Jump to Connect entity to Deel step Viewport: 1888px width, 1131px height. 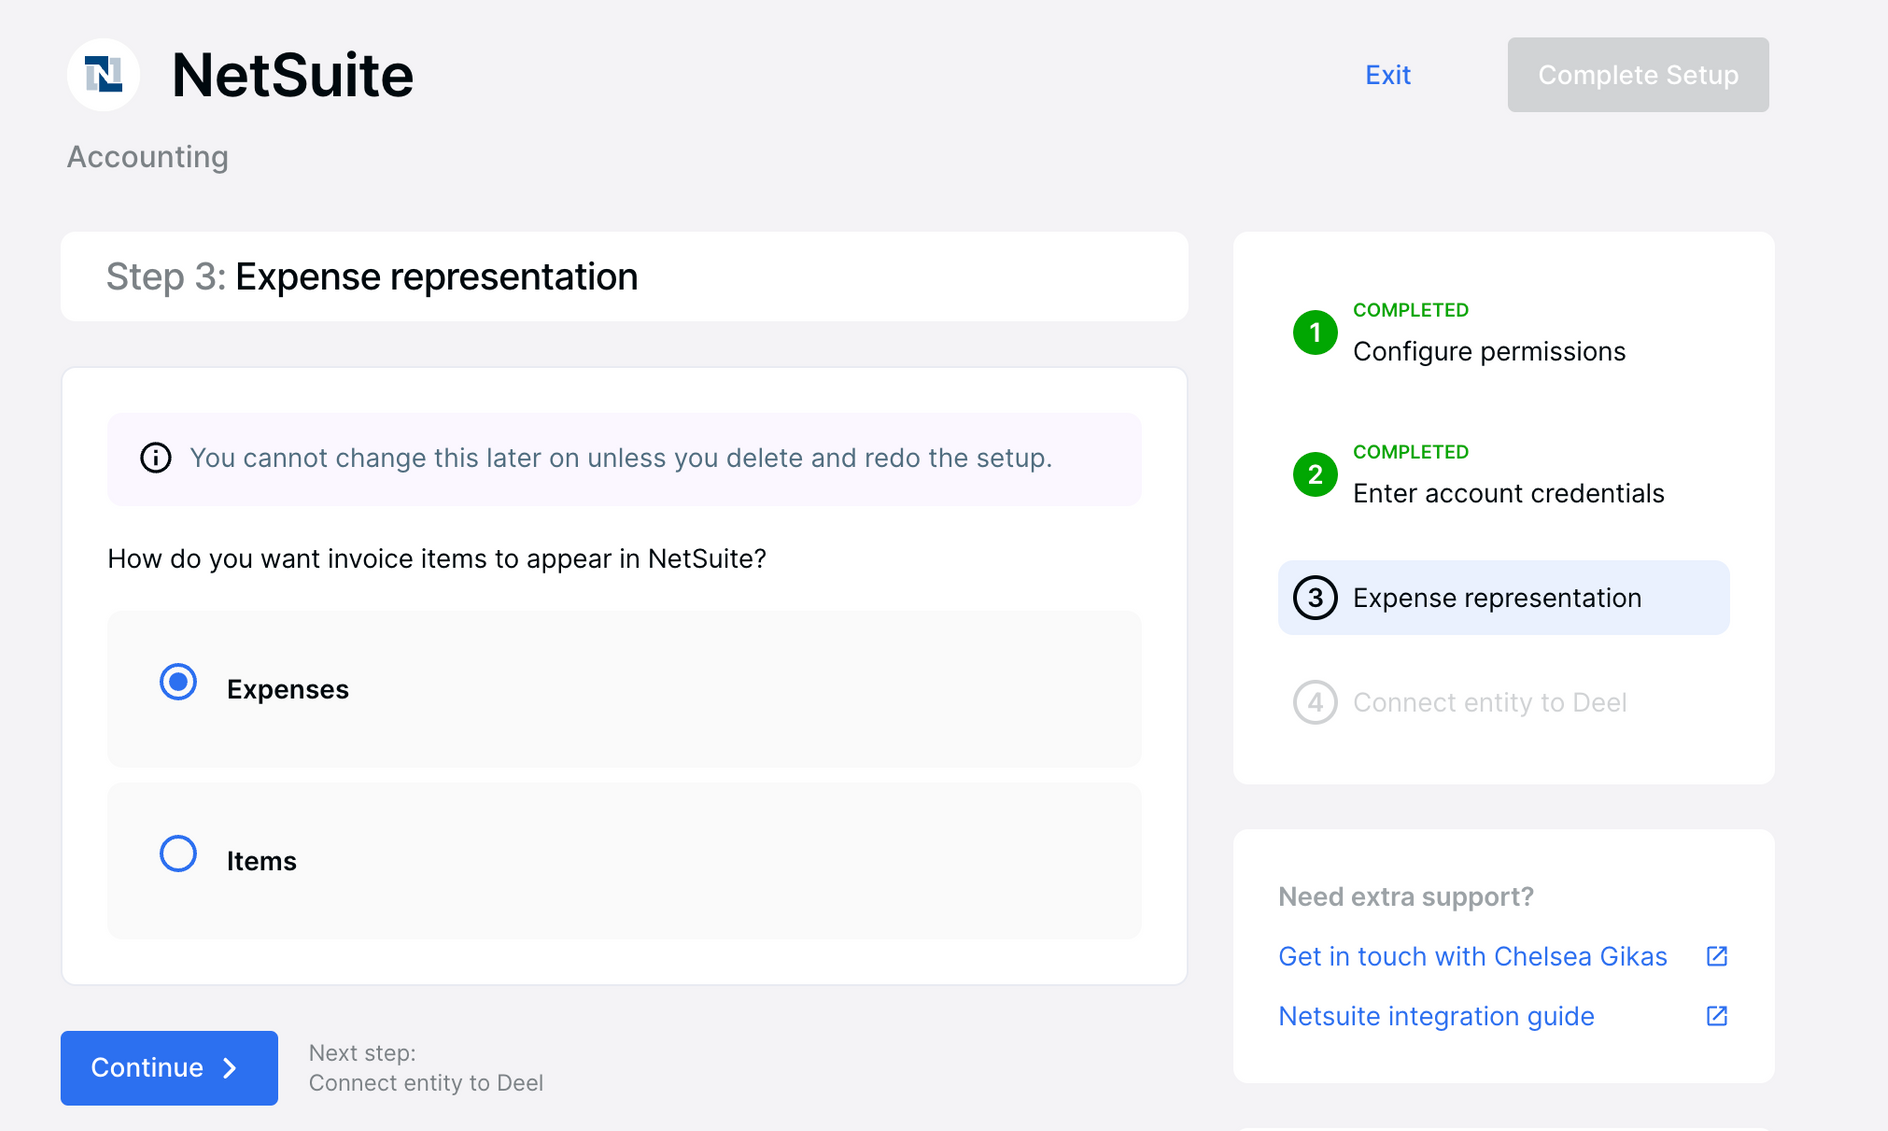coord(1489,703)
